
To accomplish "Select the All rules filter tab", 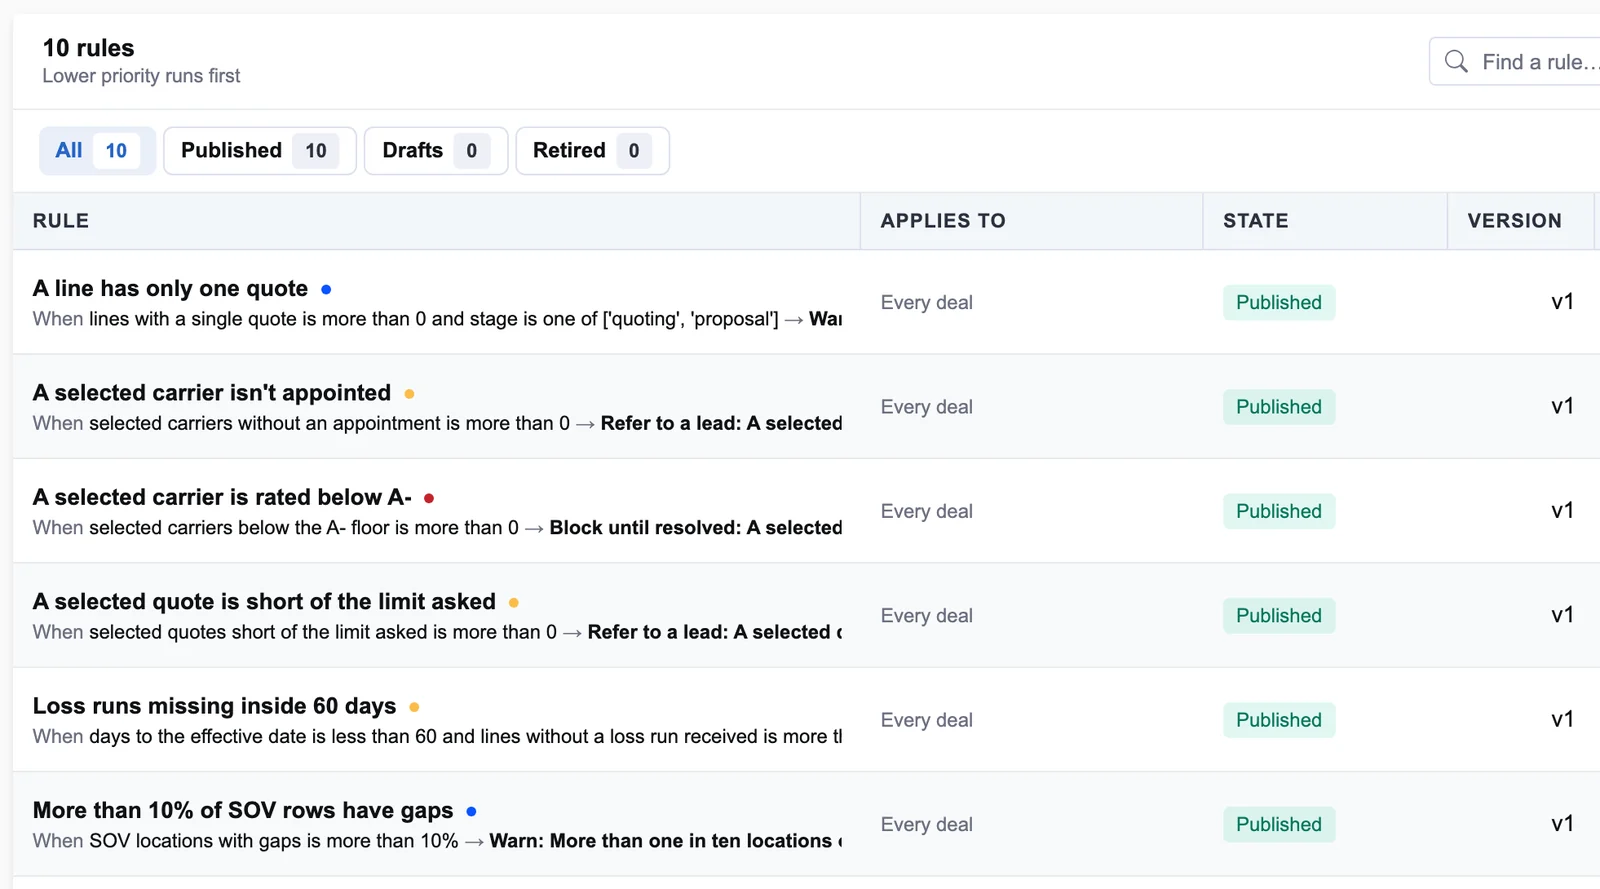I will pos(97,151).
